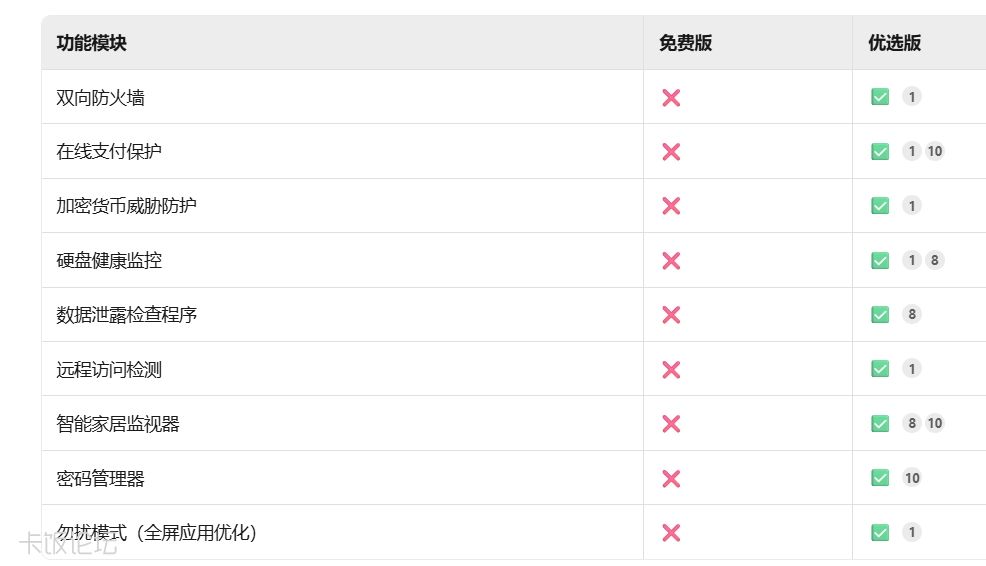Screen dimensions: 986x566
Task: Click footnote badge 10 in 在线支付保护 row
Action: point(934,151)
